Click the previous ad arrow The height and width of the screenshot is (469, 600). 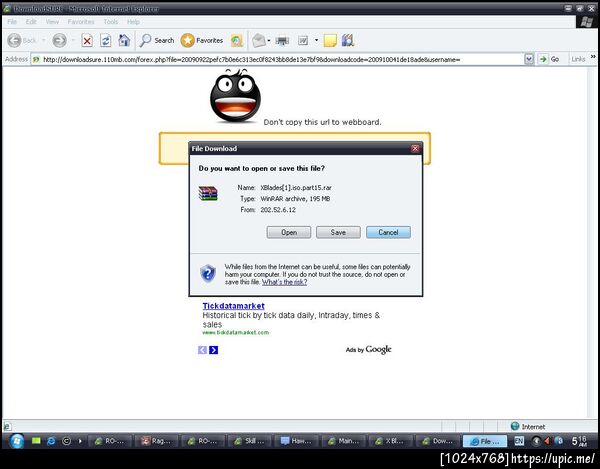[202, 350]
